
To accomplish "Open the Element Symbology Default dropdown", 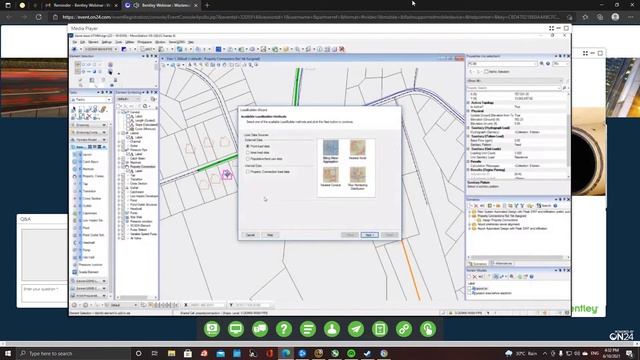I will [x=128, y=99].
